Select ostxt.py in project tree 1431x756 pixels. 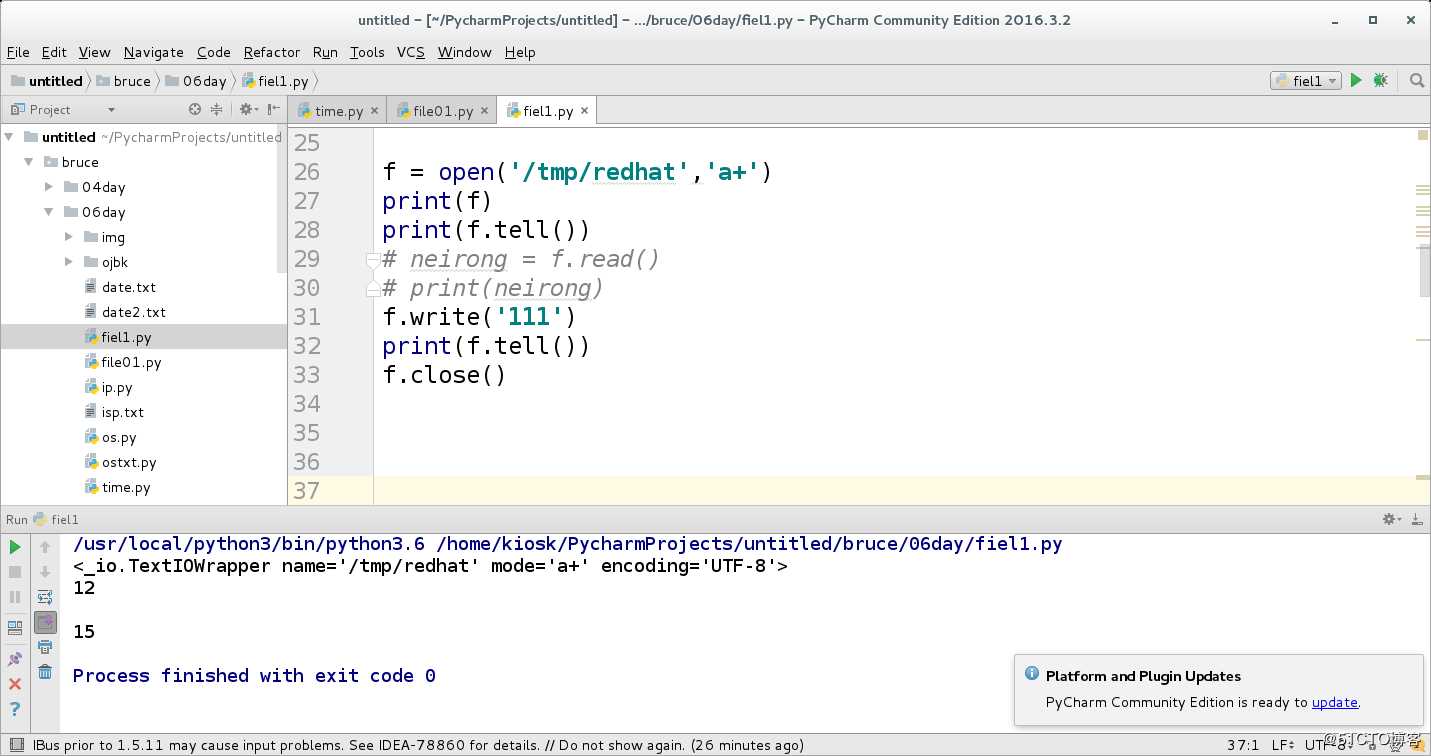[x=129, y=462]
